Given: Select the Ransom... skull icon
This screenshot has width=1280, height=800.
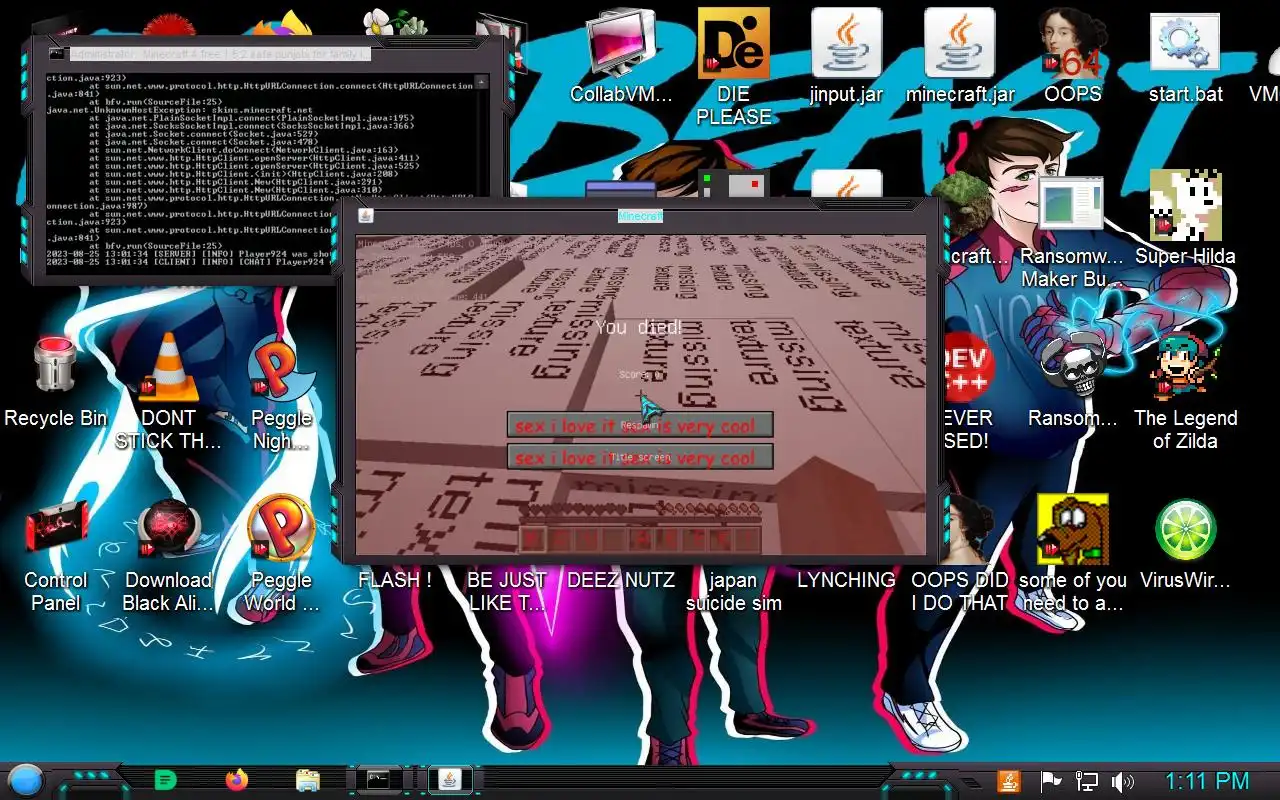Looking at the screenshot, I should [x=1072, y=382].
